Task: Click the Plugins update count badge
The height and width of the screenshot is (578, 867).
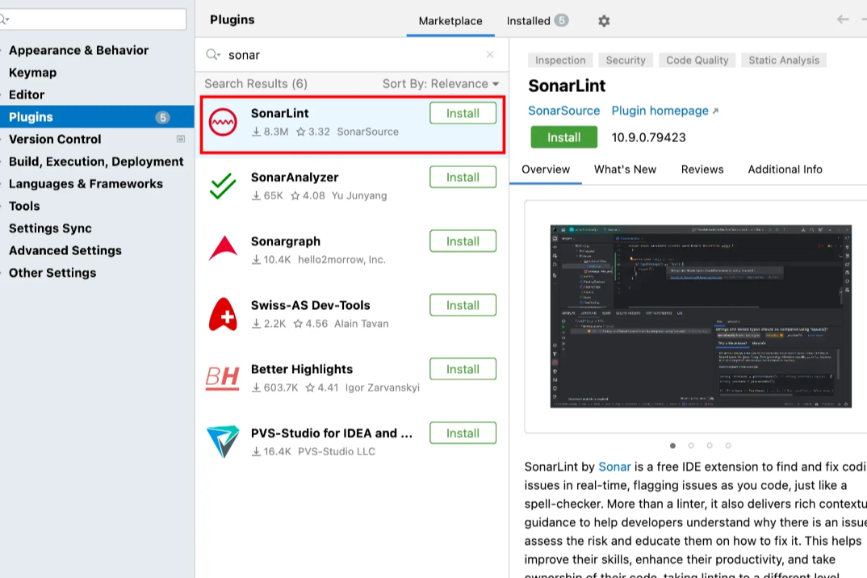Action: tap(162, 117)
